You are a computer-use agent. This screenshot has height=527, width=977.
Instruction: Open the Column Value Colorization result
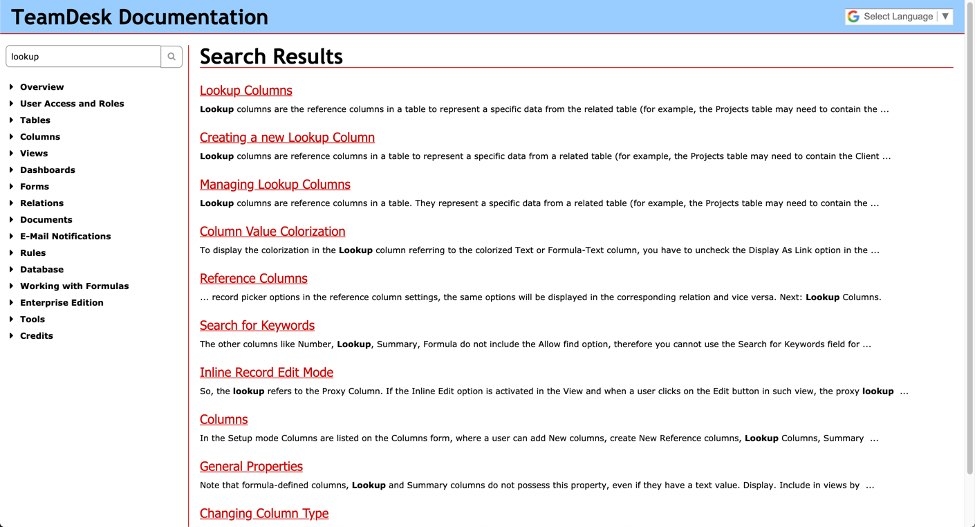(272, 232)
